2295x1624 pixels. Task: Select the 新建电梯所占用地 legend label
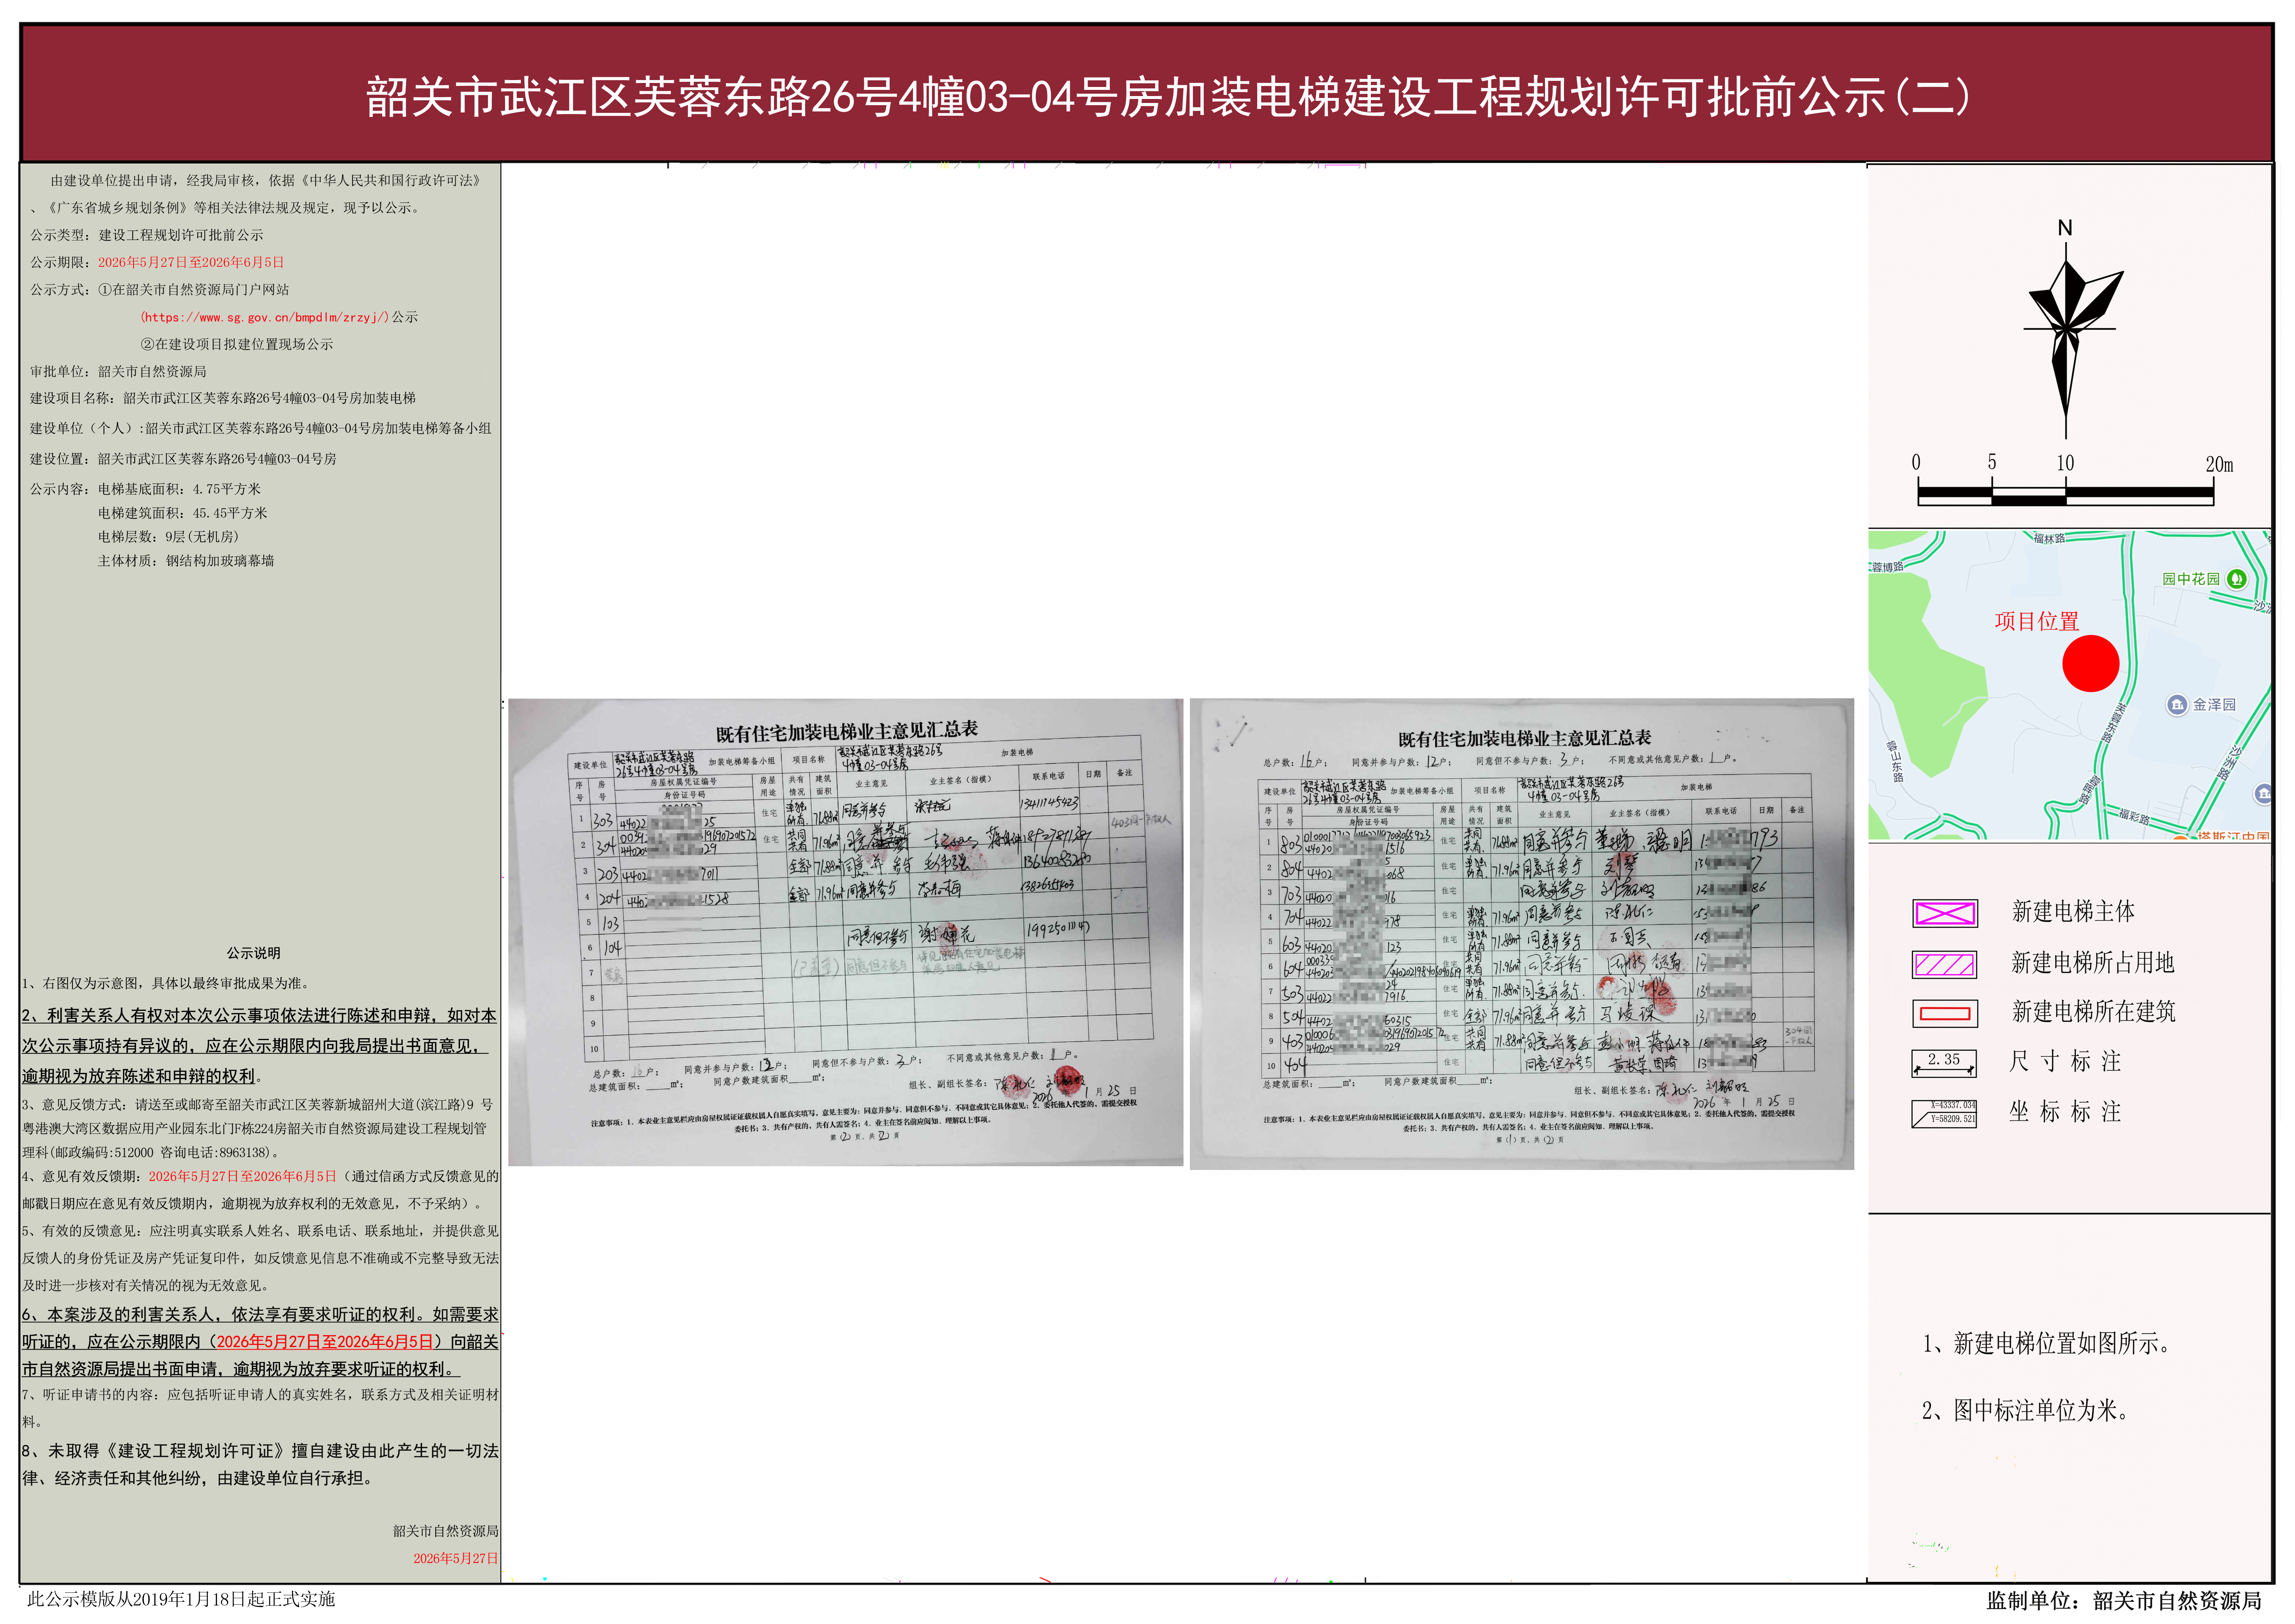click(x=2093, y=962)
